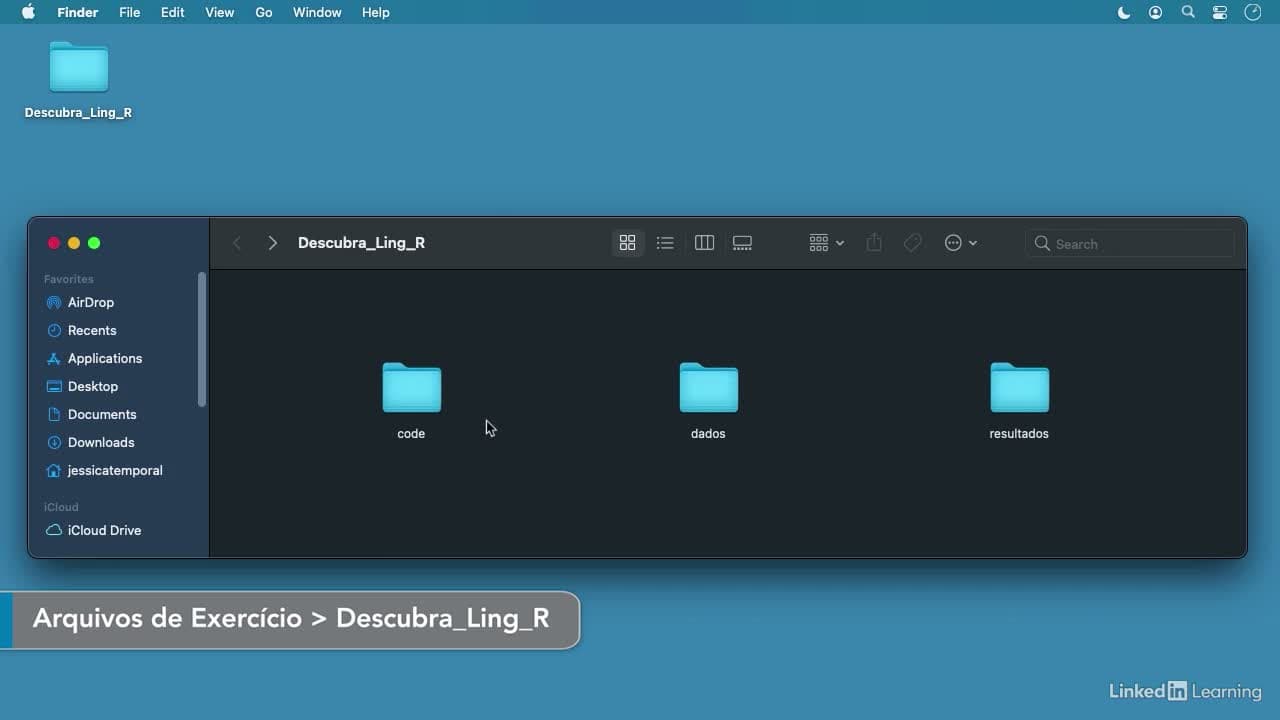
Task: Click the Share toolbar icon
Action: tap(874, 243)
